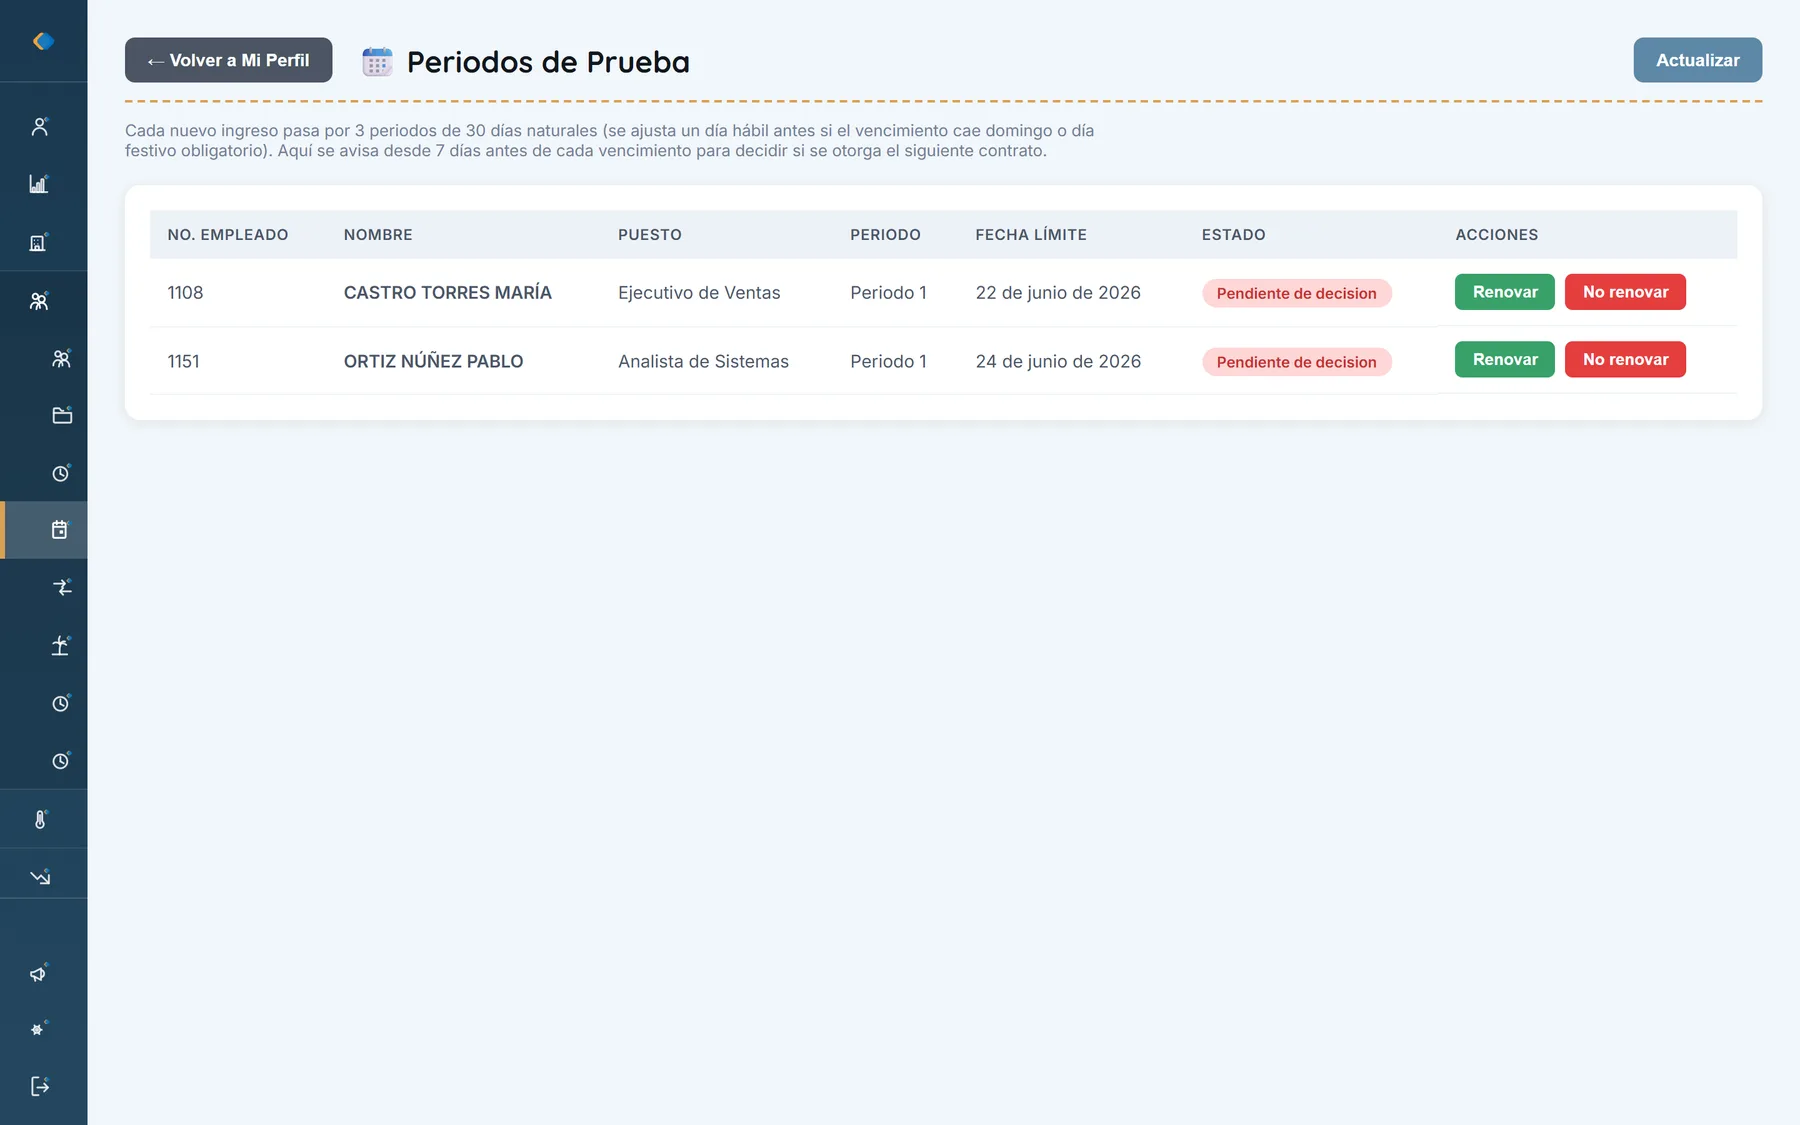
Task: Click the thermometer icon in sidebar
Action: [x=40, y=819]
